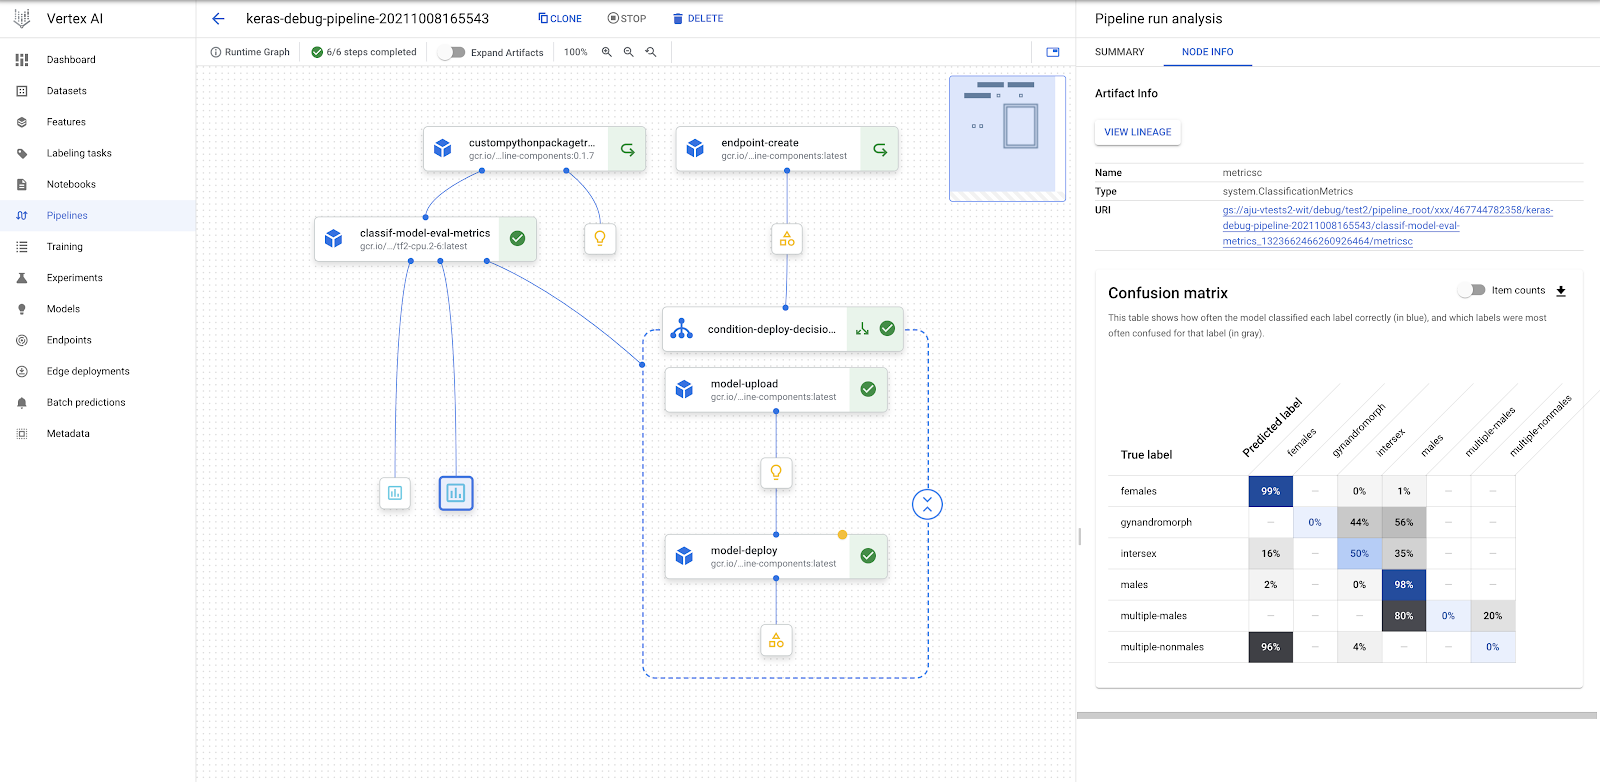Click the 99% females matrix cell
1600x782 pixels.
[x=1270, y=491]
